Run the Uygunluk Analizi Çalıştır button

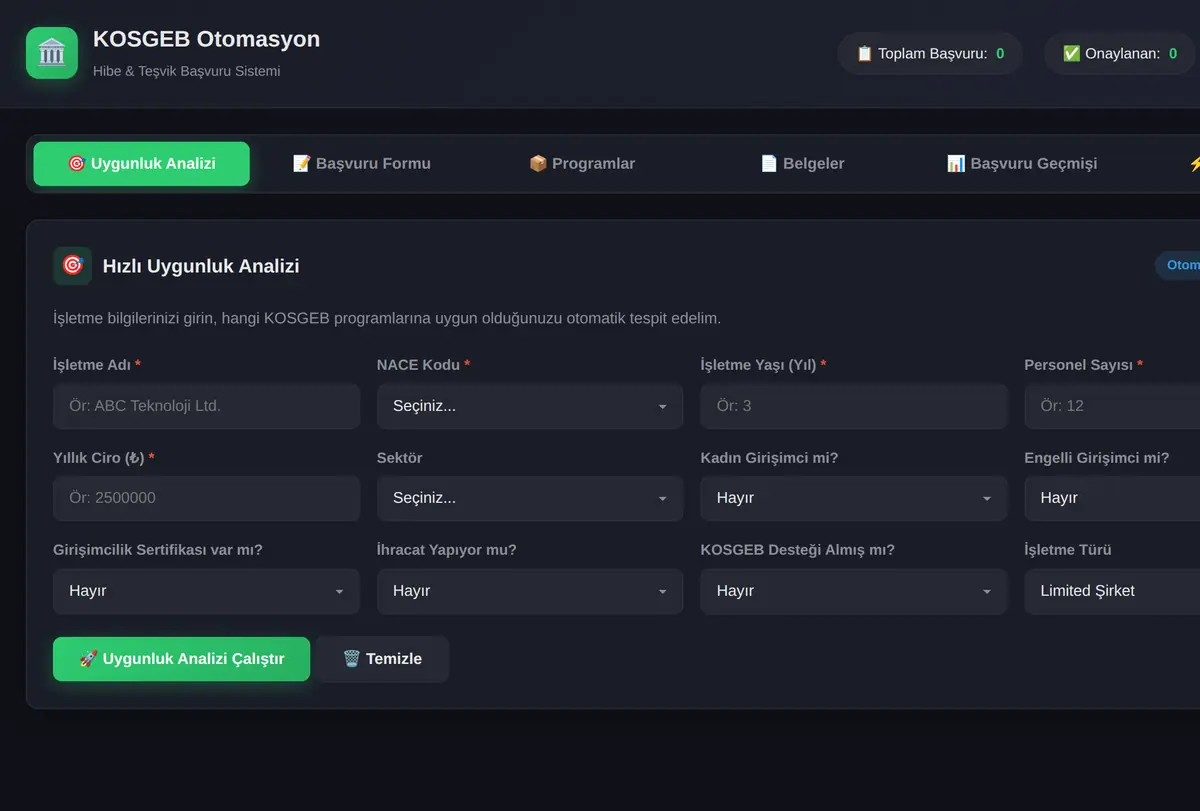pos(182,659)
